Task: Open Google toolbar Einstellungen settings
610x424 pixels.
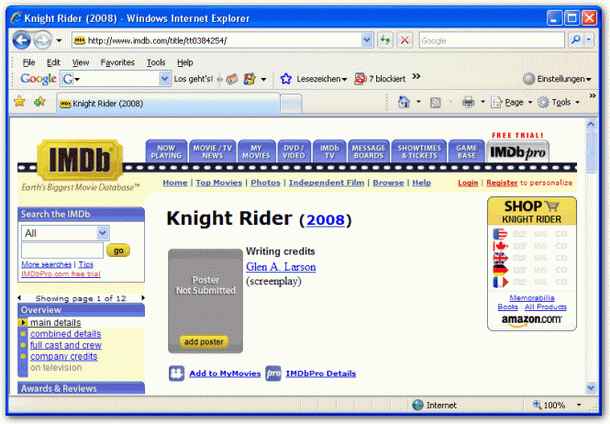Action: (x=557, y=79)
